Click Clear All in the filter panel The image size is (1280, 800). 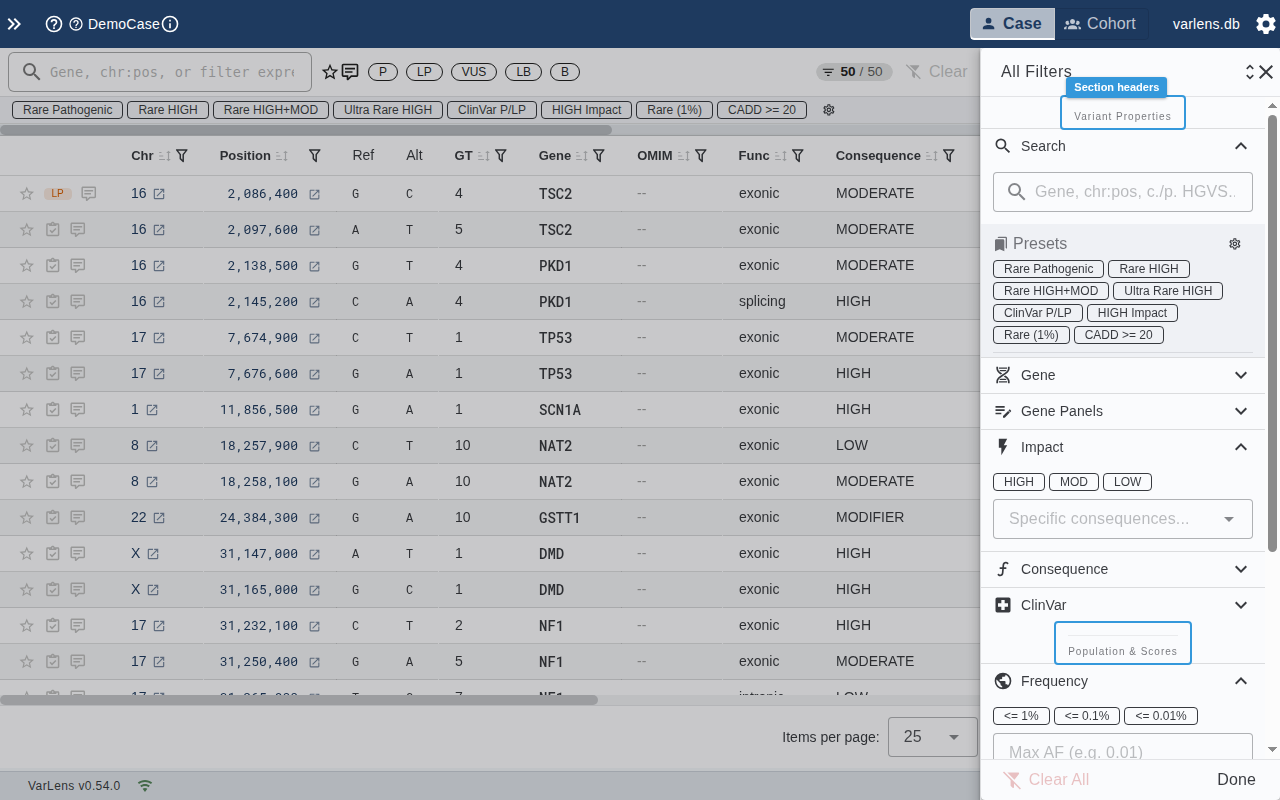(x=1046, y=779)
